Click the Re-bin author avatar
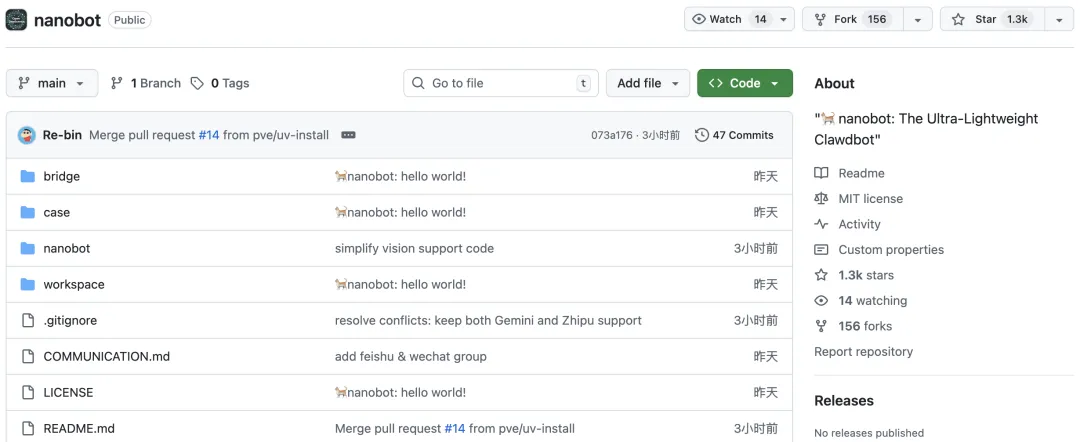 tap(27, 135)
